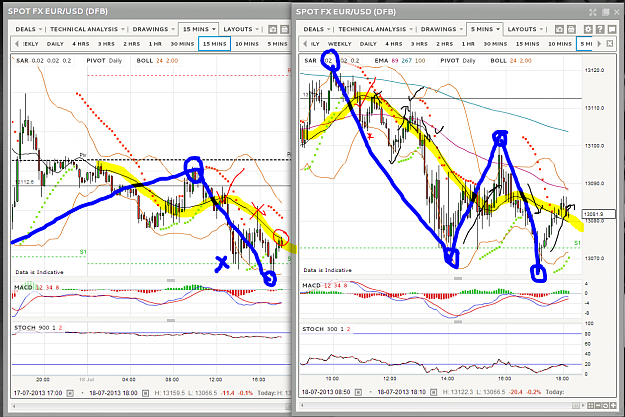Image resolution: width=625 pixels, height=417 pixels.
Task: Select 30 MINS timeframe in right window
Action: [495, 44]
